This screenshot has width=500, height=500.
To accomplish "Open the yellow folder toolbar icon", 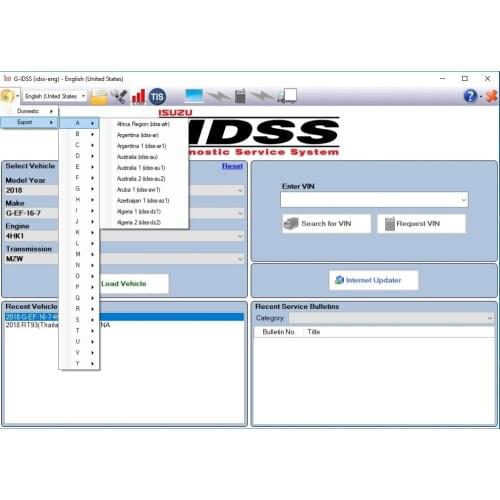I will [x=99, y=97].
